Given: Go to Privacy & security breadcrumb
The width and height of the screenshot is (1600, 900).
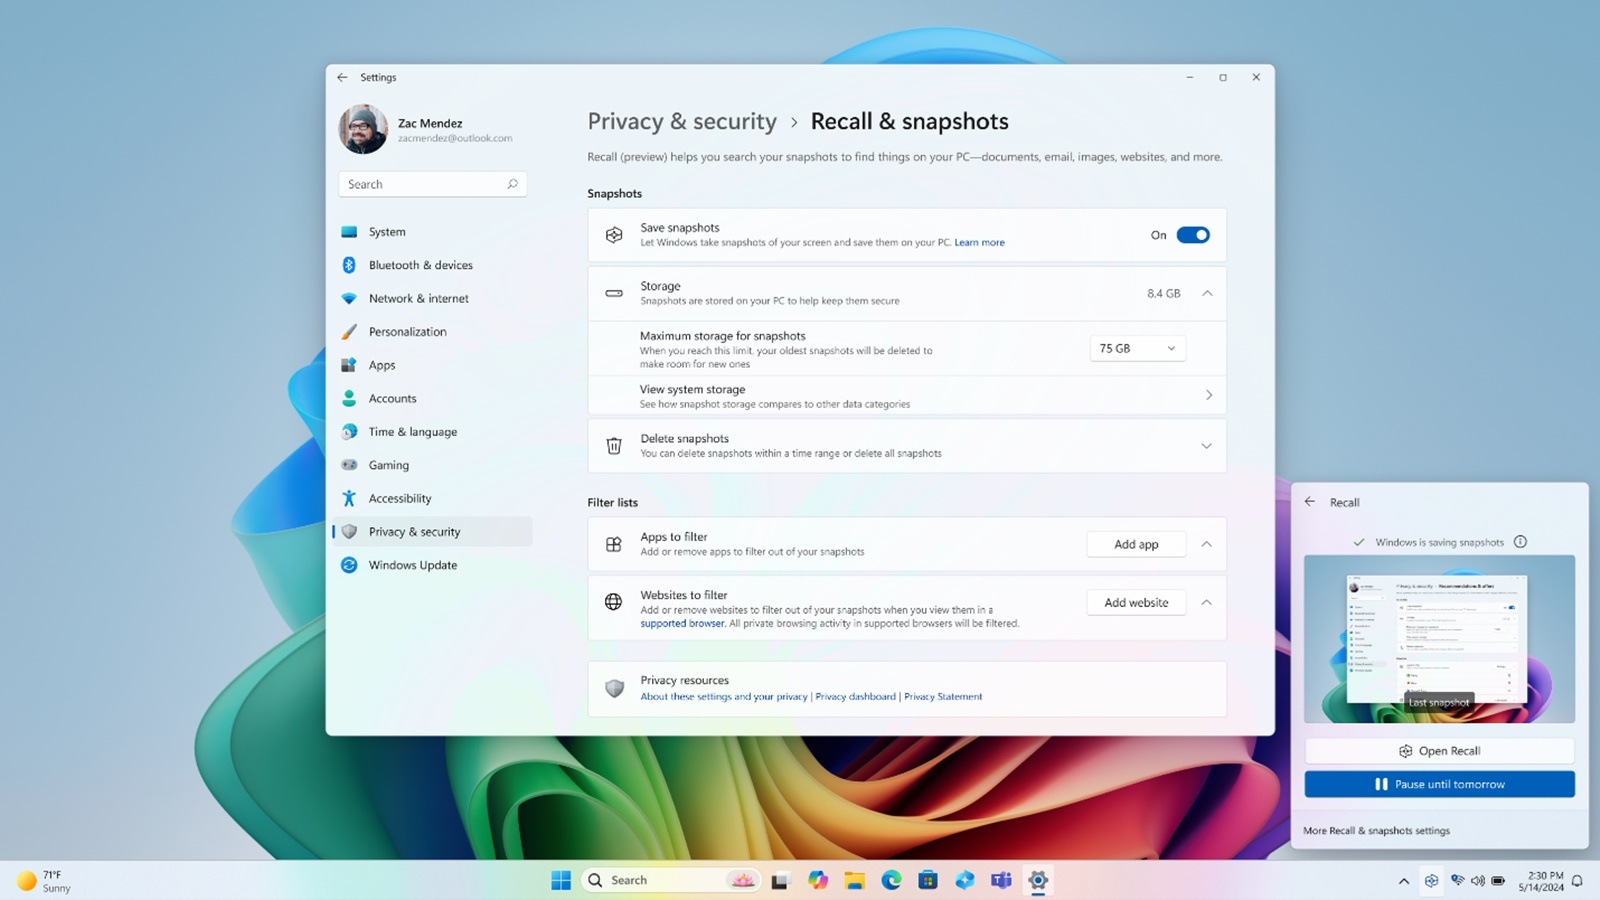Looking at the screenshot, I should click(681, 121).
